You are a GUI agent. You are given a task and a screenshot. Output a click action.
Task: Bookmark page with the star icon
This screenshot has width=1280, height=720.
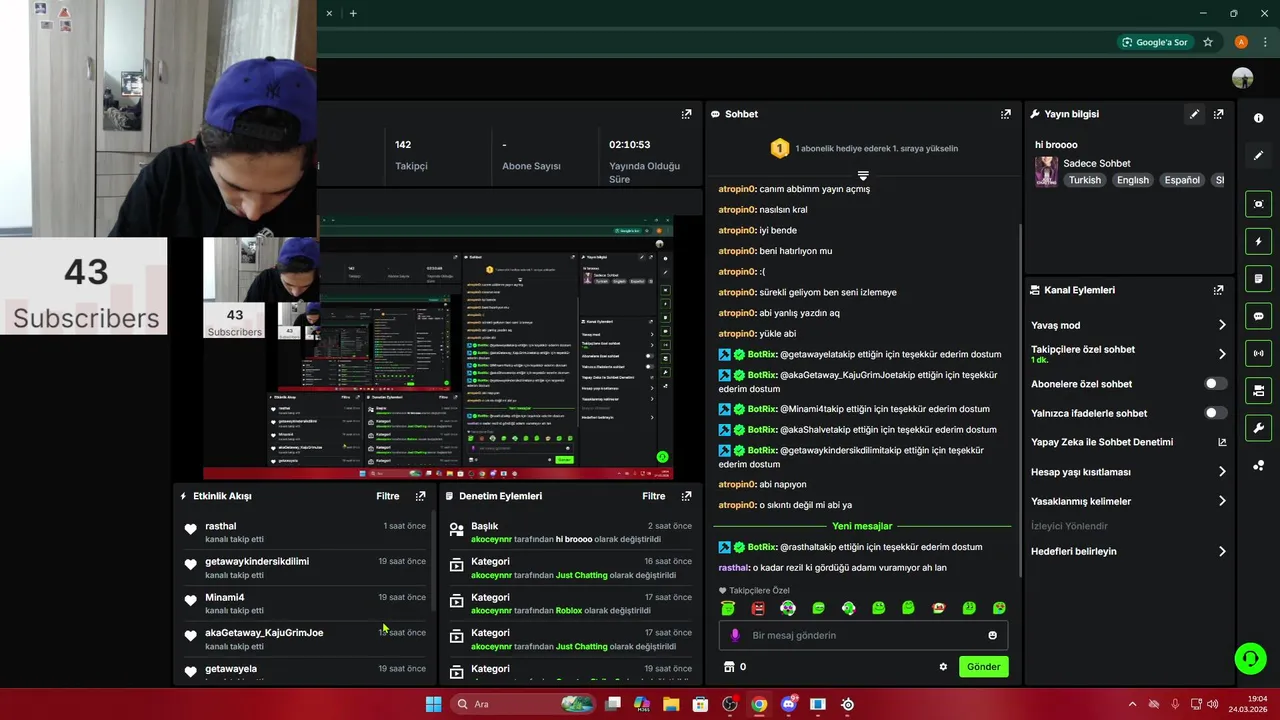click(x=1208, y=42)
